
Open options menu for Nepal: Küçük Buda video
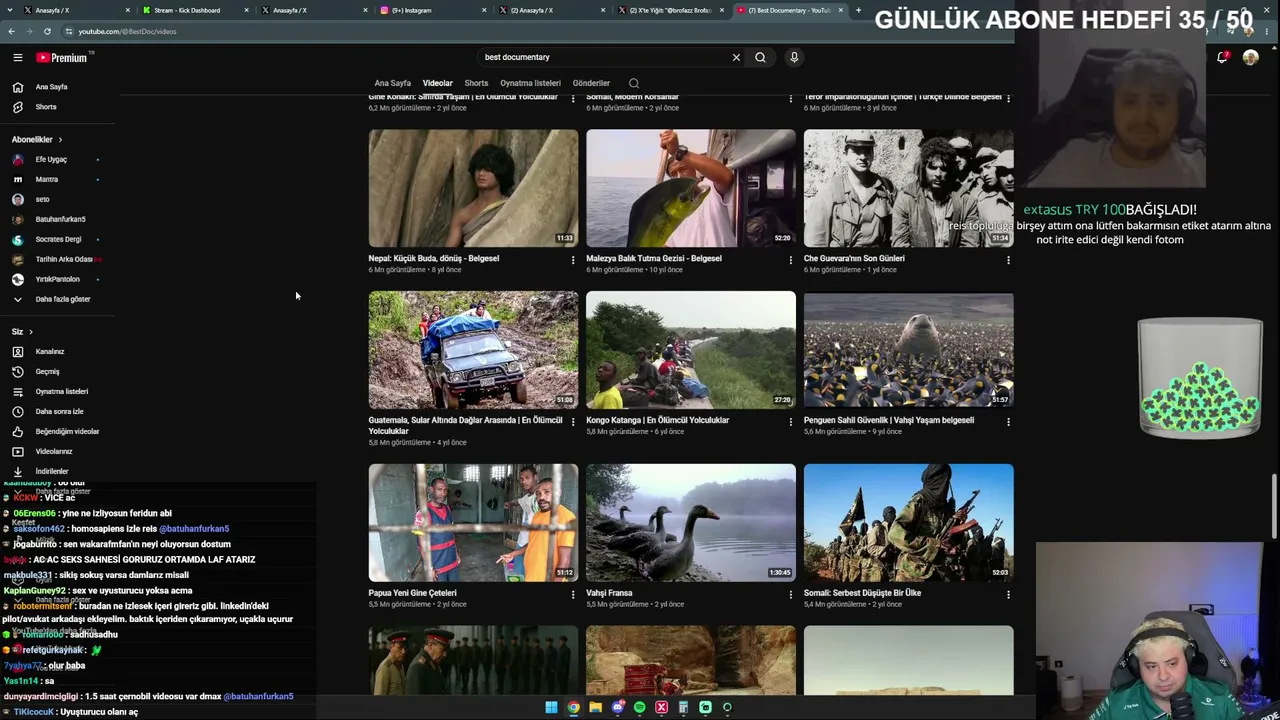[573, 260]
